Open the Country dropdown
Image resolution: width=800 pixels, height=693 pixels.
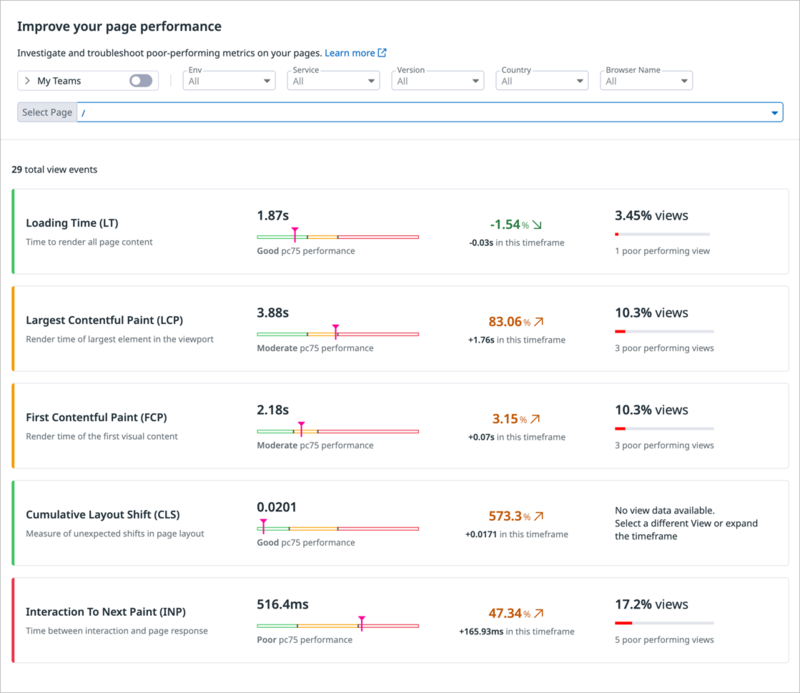point(542,81)
